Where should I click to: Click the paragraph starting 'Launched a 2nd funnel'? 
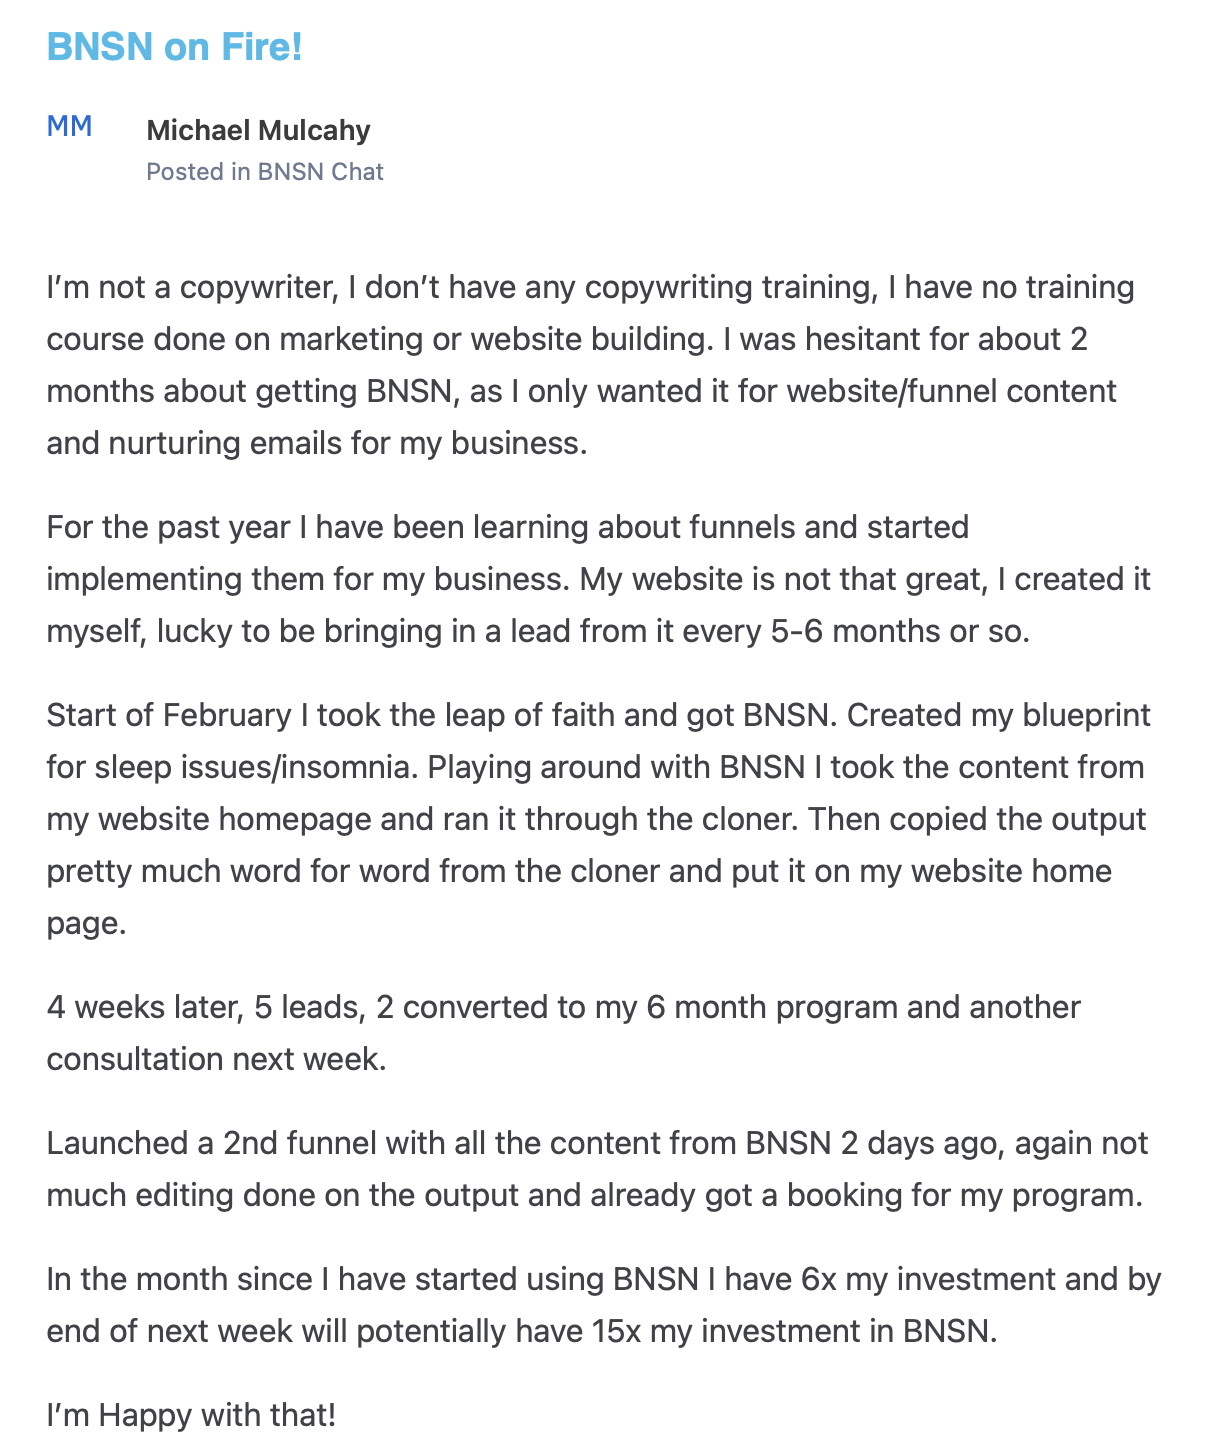(597, 1169)
